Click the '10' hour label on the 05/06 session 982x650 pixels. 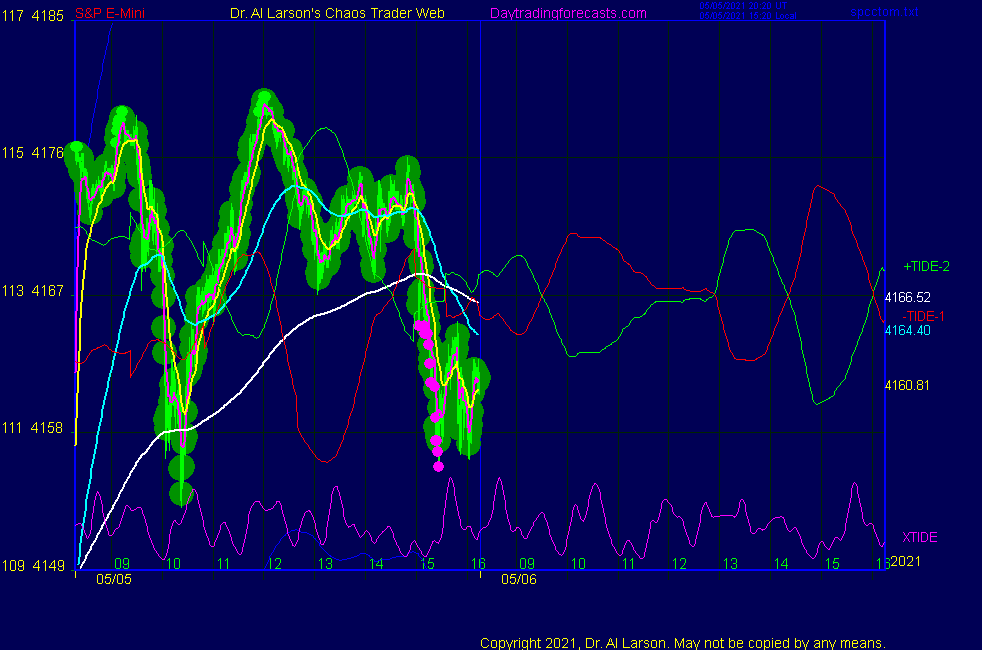pos(578,564)
